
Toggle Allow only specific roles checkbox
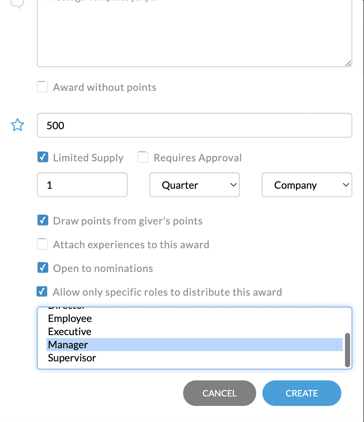click(x=42, y=291)
